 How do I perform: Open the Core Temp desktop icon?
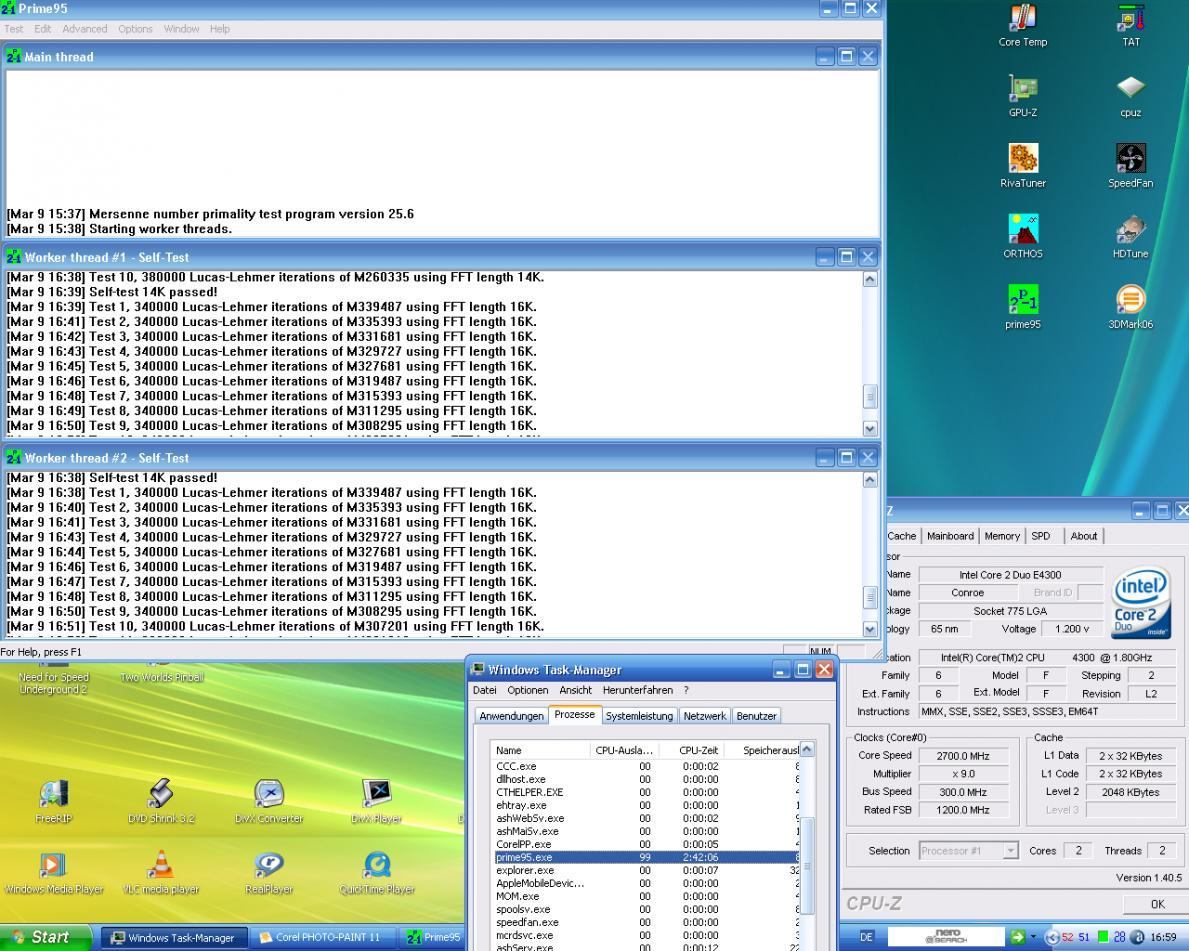click(x=1022, y=25)
